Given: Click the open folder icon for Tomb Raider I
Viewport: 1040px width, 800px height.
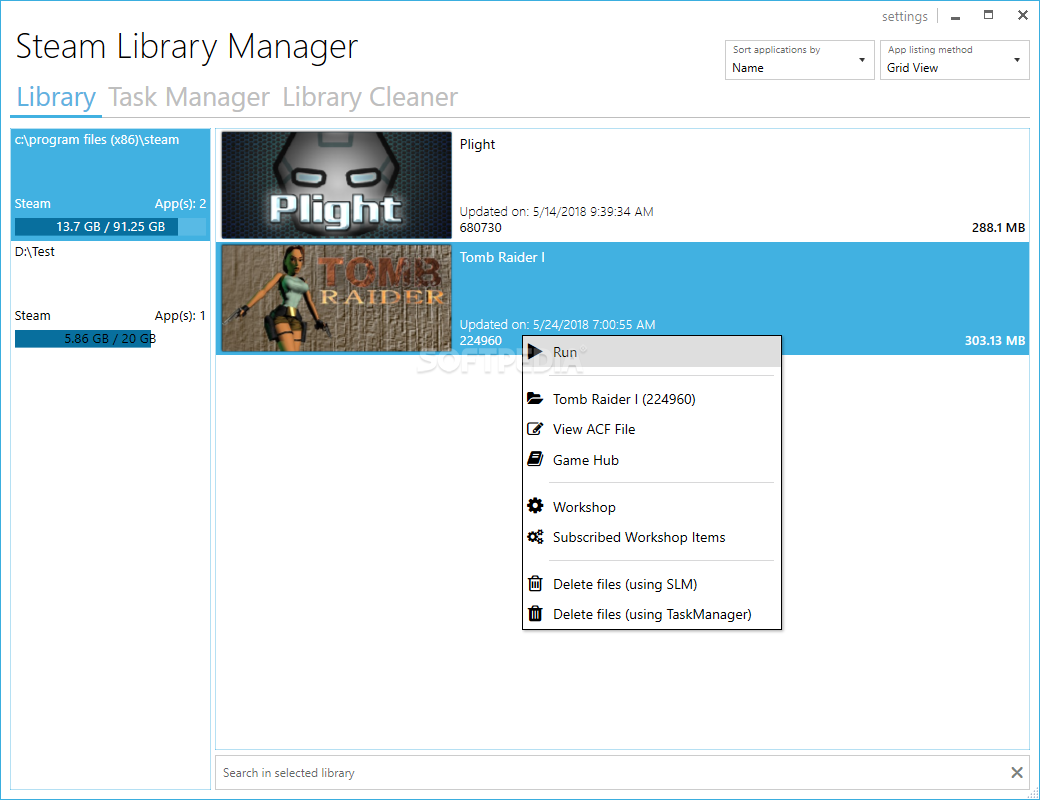Looking at the screenshot, I should click(535, 399).
